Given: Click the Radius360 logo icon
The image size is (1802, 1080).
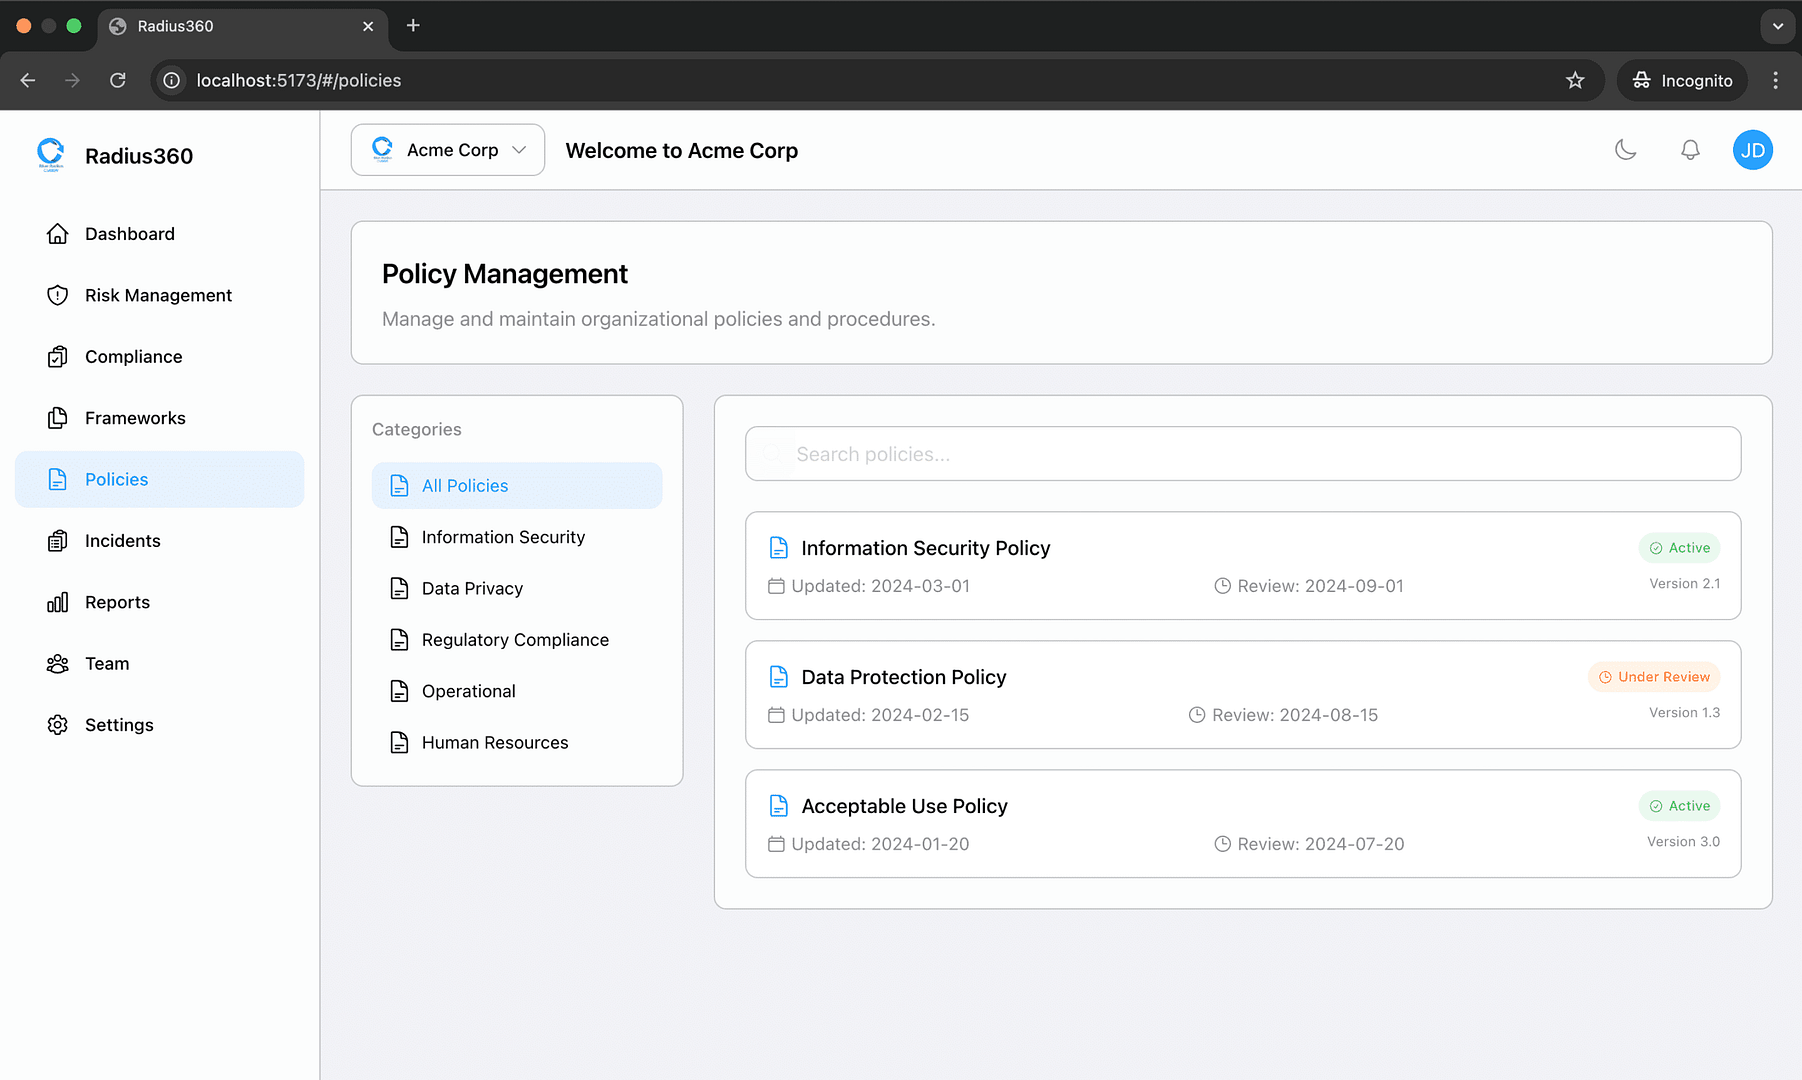Looking at the screenshot, I should click(x=50, y=154).
